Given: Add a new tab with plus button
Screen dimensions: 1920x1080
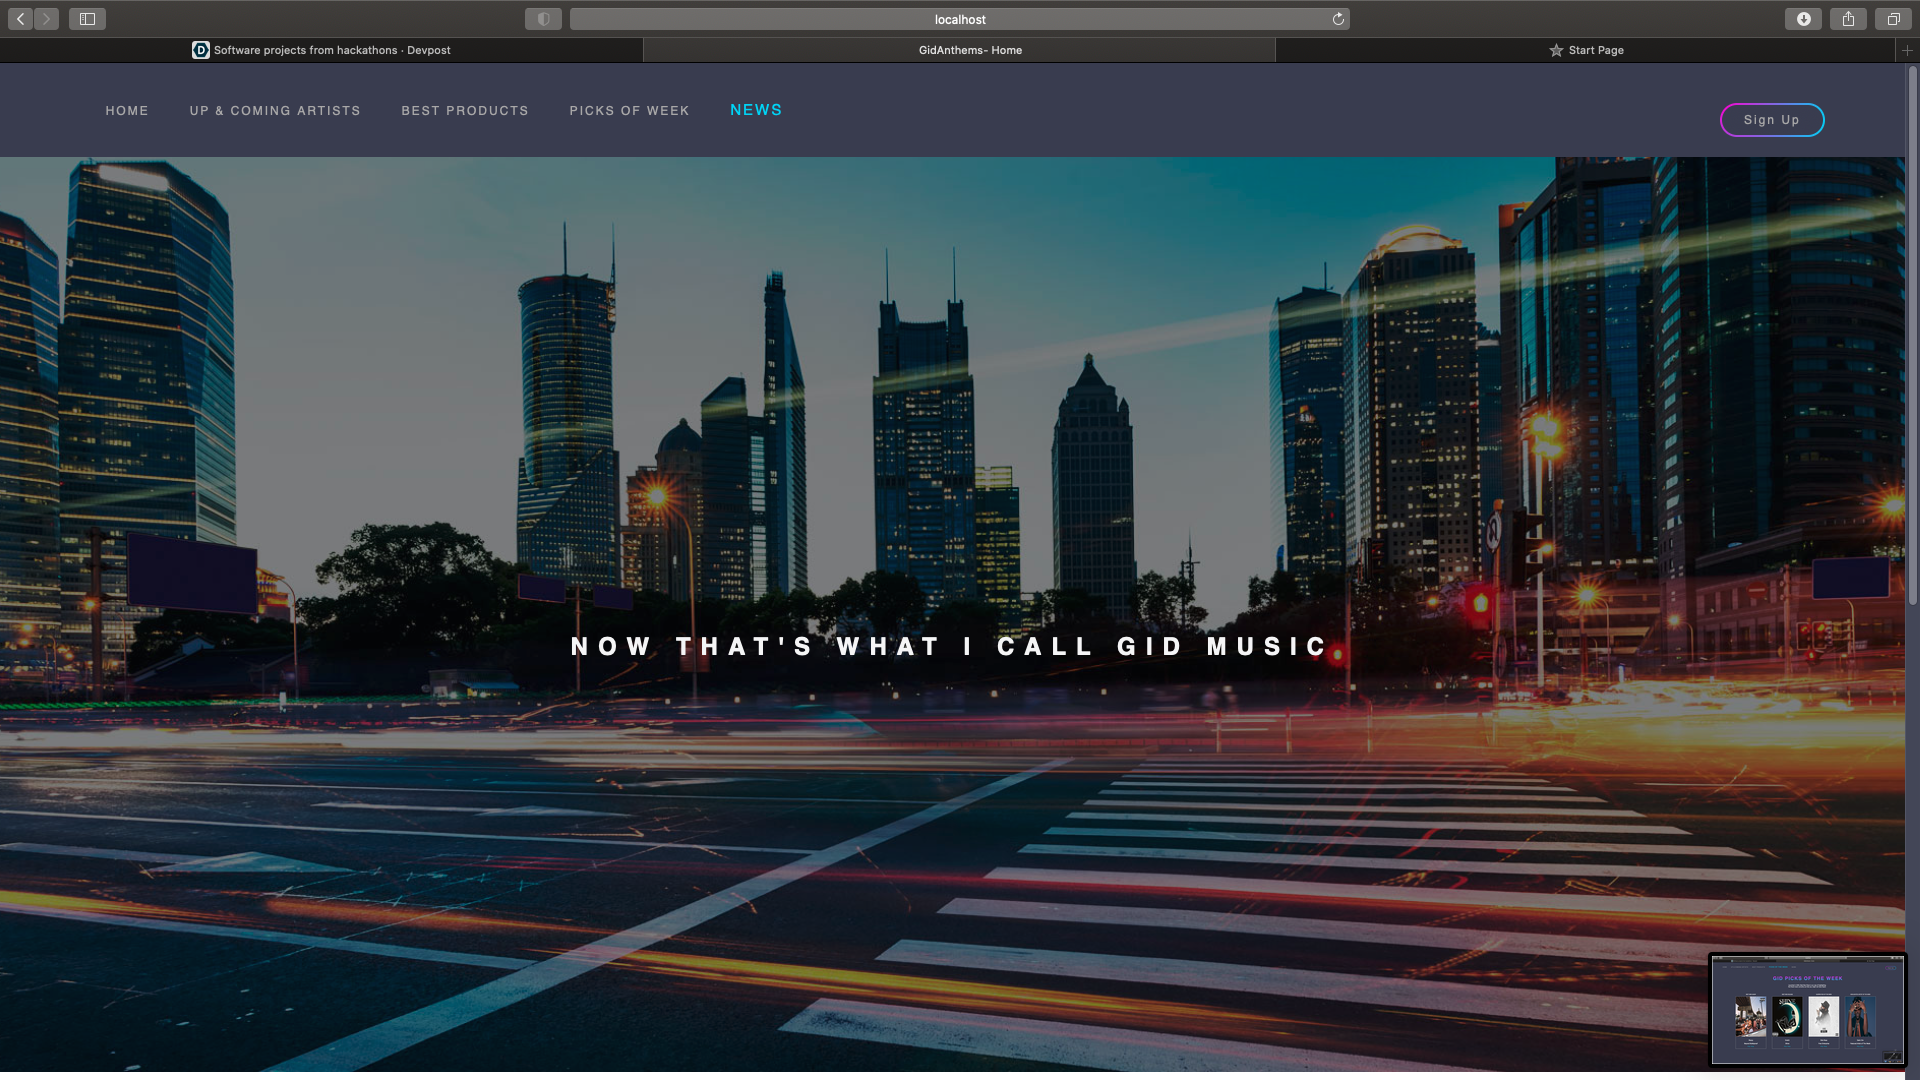Looking at the screenshot, I should coord(1907,50).
